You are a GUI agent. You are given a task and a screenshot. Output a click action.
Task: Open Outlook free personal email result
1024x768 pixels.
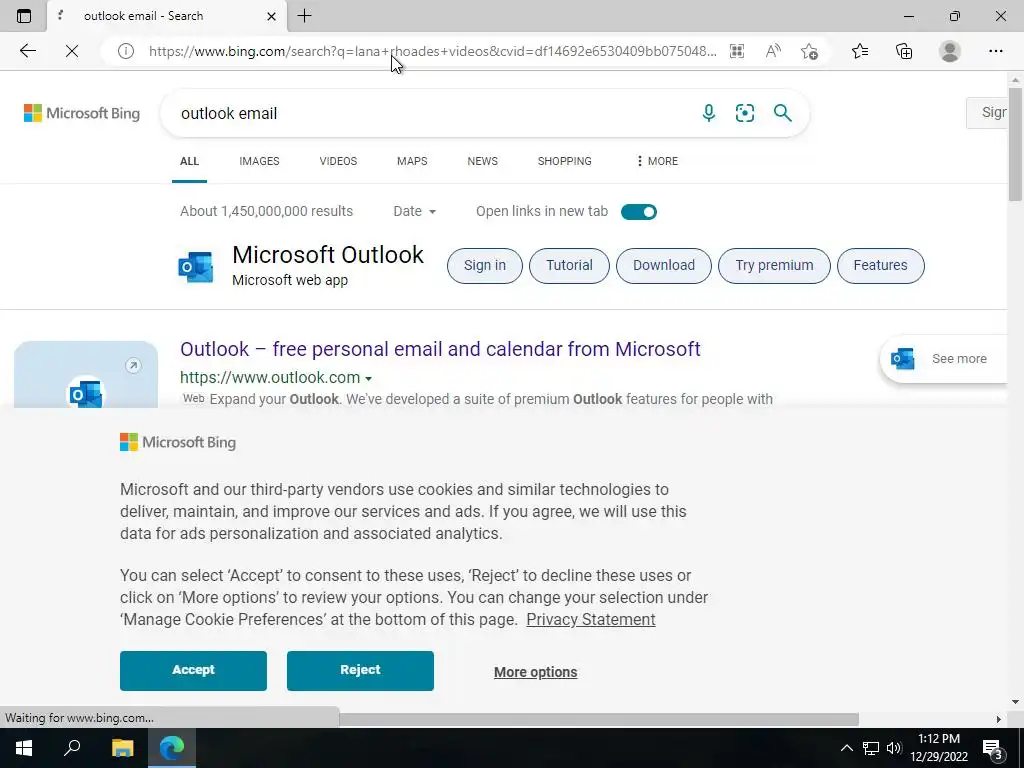pos(440,349)
